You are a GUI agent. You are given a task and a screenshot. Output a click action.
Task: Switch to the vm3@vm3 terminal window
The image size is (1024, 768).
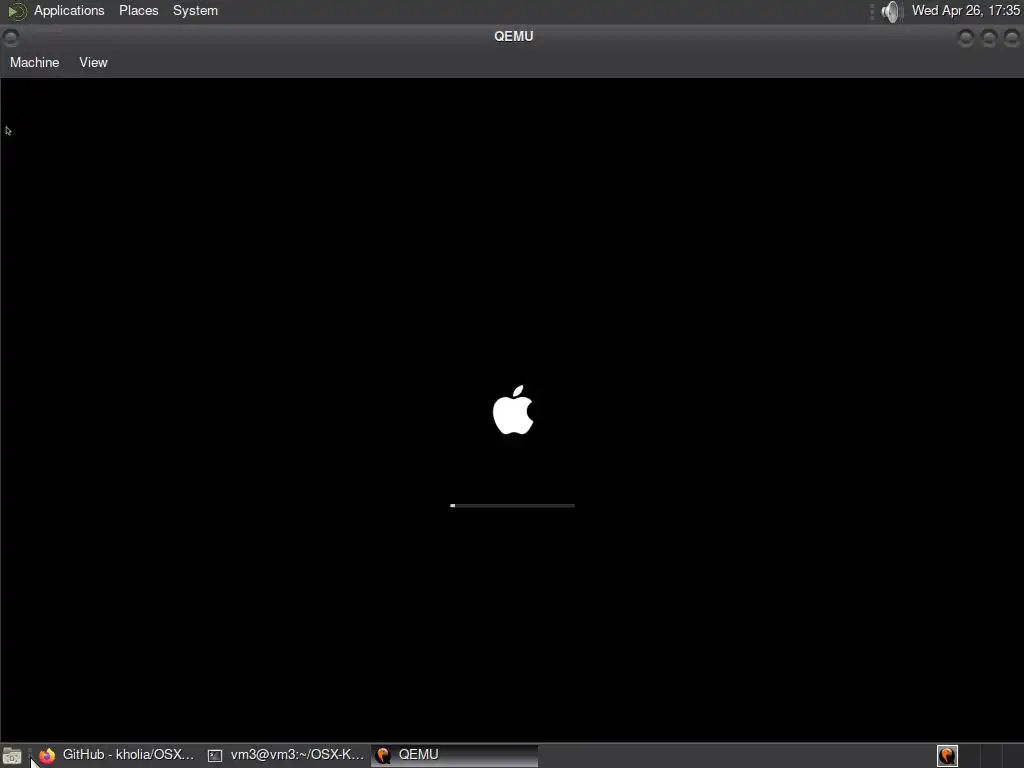pyautogui.click(x=286, y=755)
